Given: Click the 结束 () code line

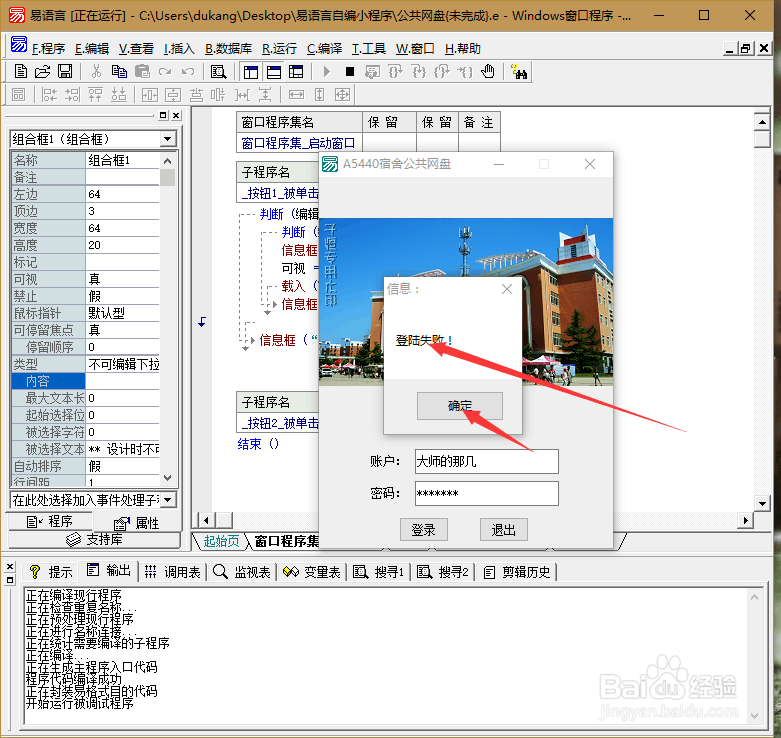Looking at the screenshot, I should (258, 444).
